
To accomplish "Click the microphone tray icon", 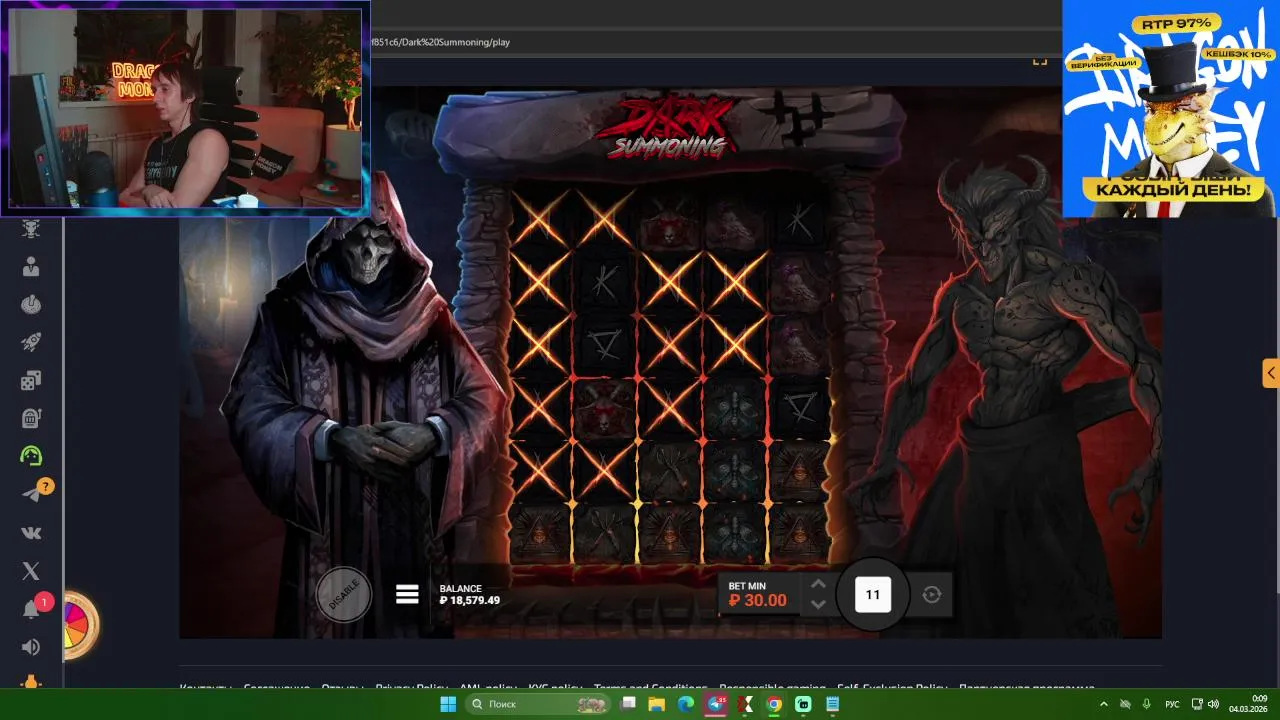I will pos(1147,704).
